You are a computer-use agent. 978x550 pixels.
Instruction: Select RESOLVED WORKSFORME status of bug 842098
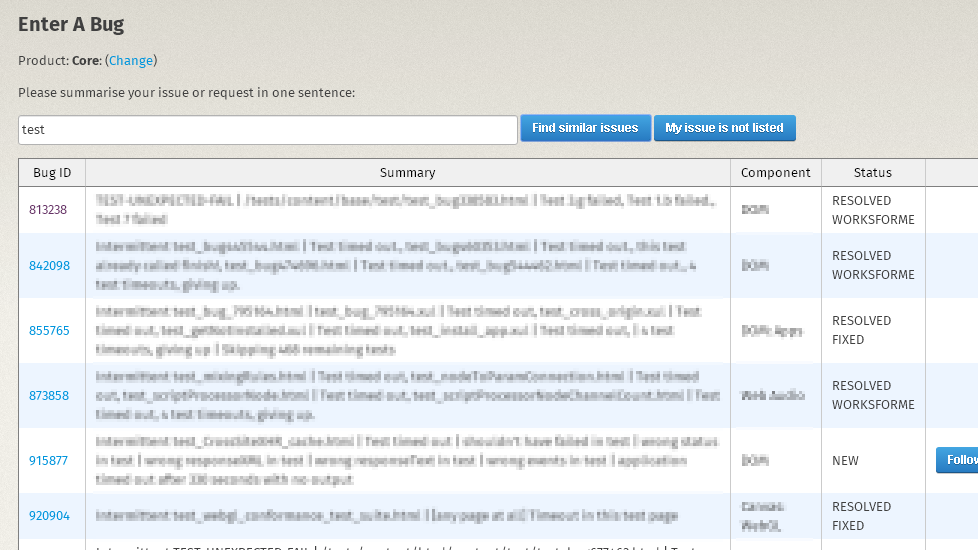tap(873, 265)
